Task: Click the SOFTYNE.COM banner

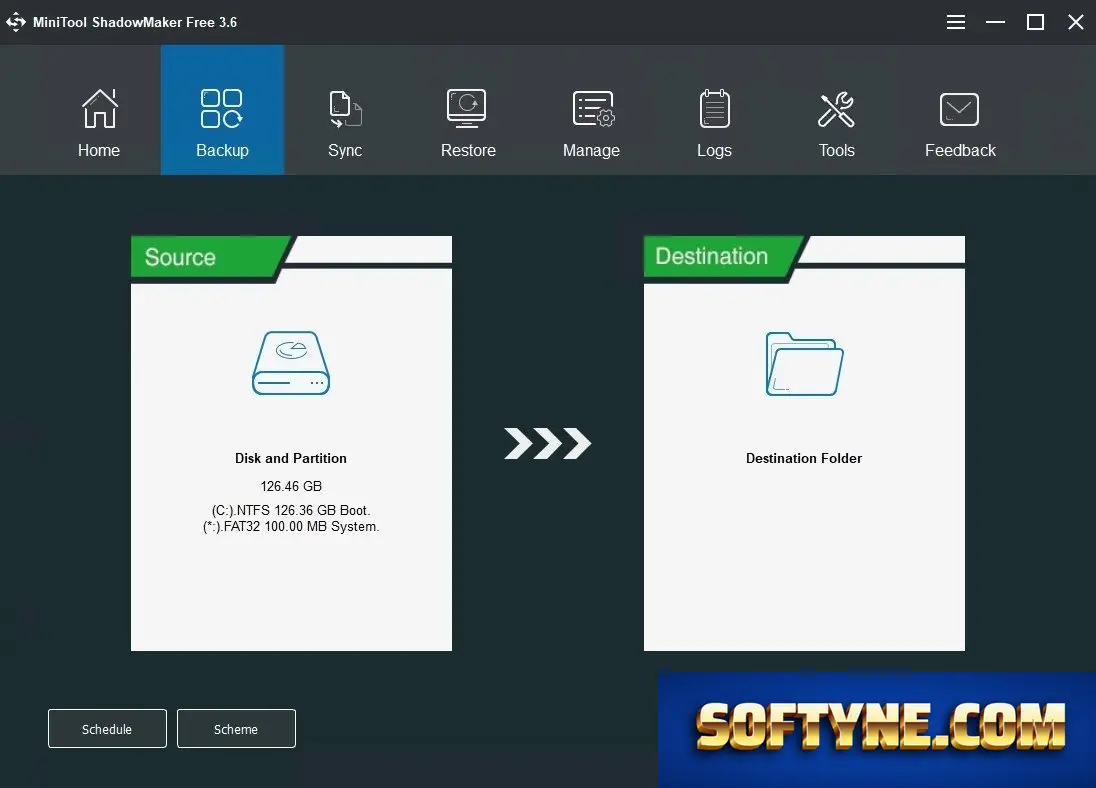Action: coord(877,729)
